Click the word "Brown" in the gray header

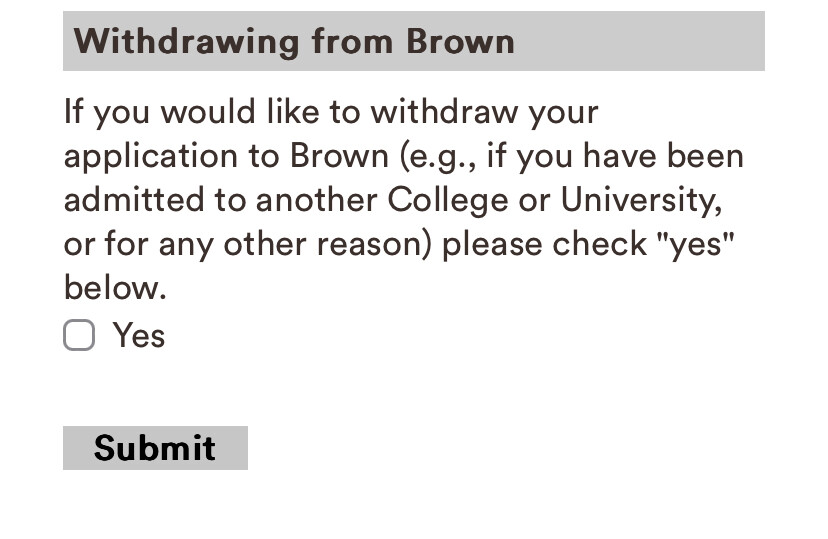coord(460,42)
